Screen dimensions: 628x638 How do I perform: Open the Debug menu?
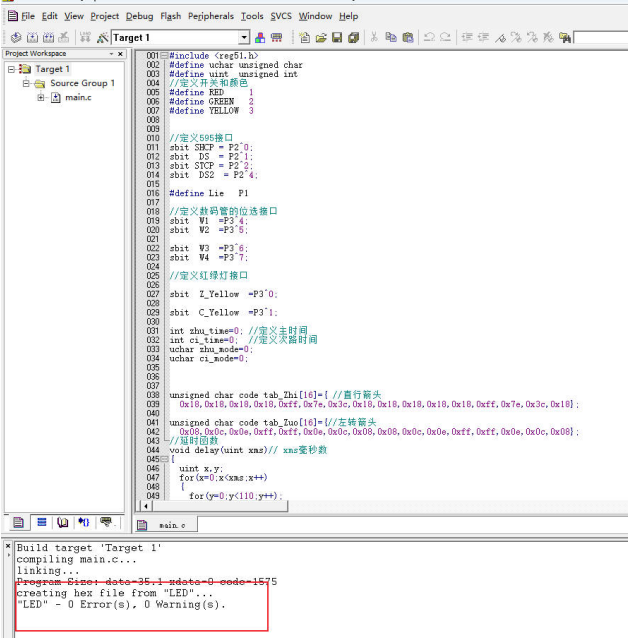140,16
